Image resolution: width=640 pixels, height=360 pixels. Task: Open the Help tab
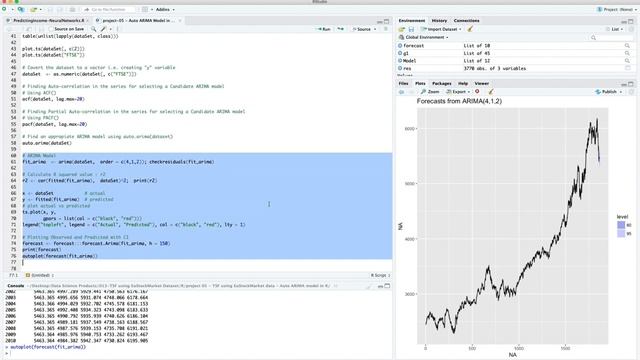click(462, 83)
